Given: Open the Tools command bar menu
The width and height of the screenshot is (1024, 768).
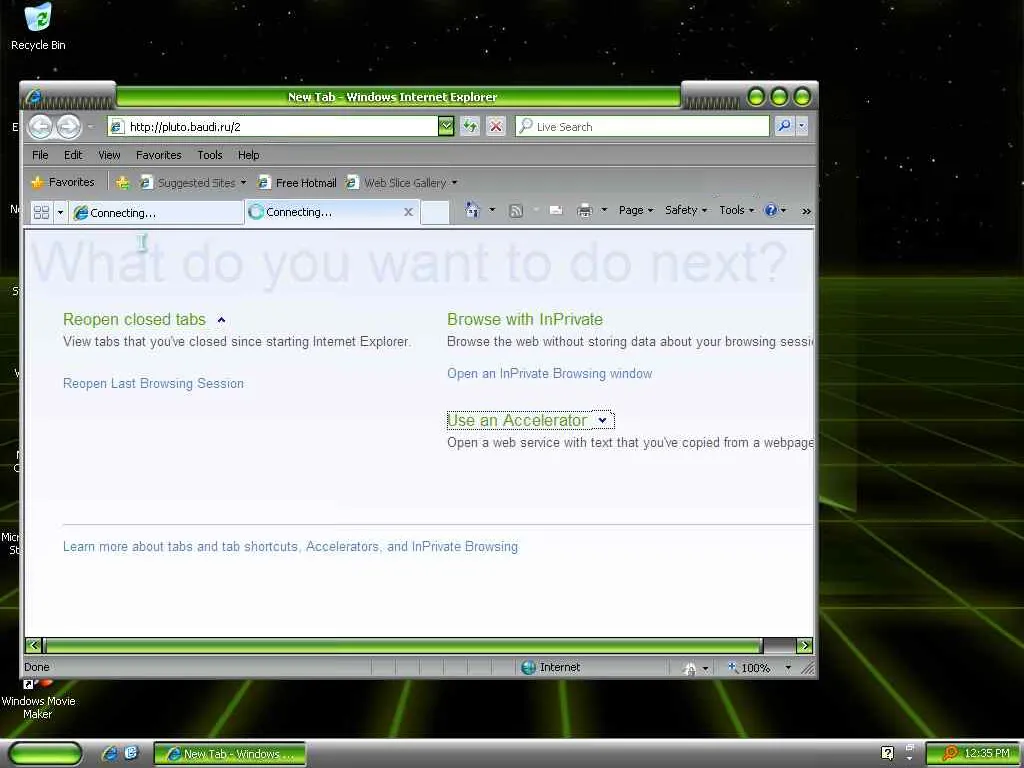Looking at the screenshot, I should (x=737, y=210).
